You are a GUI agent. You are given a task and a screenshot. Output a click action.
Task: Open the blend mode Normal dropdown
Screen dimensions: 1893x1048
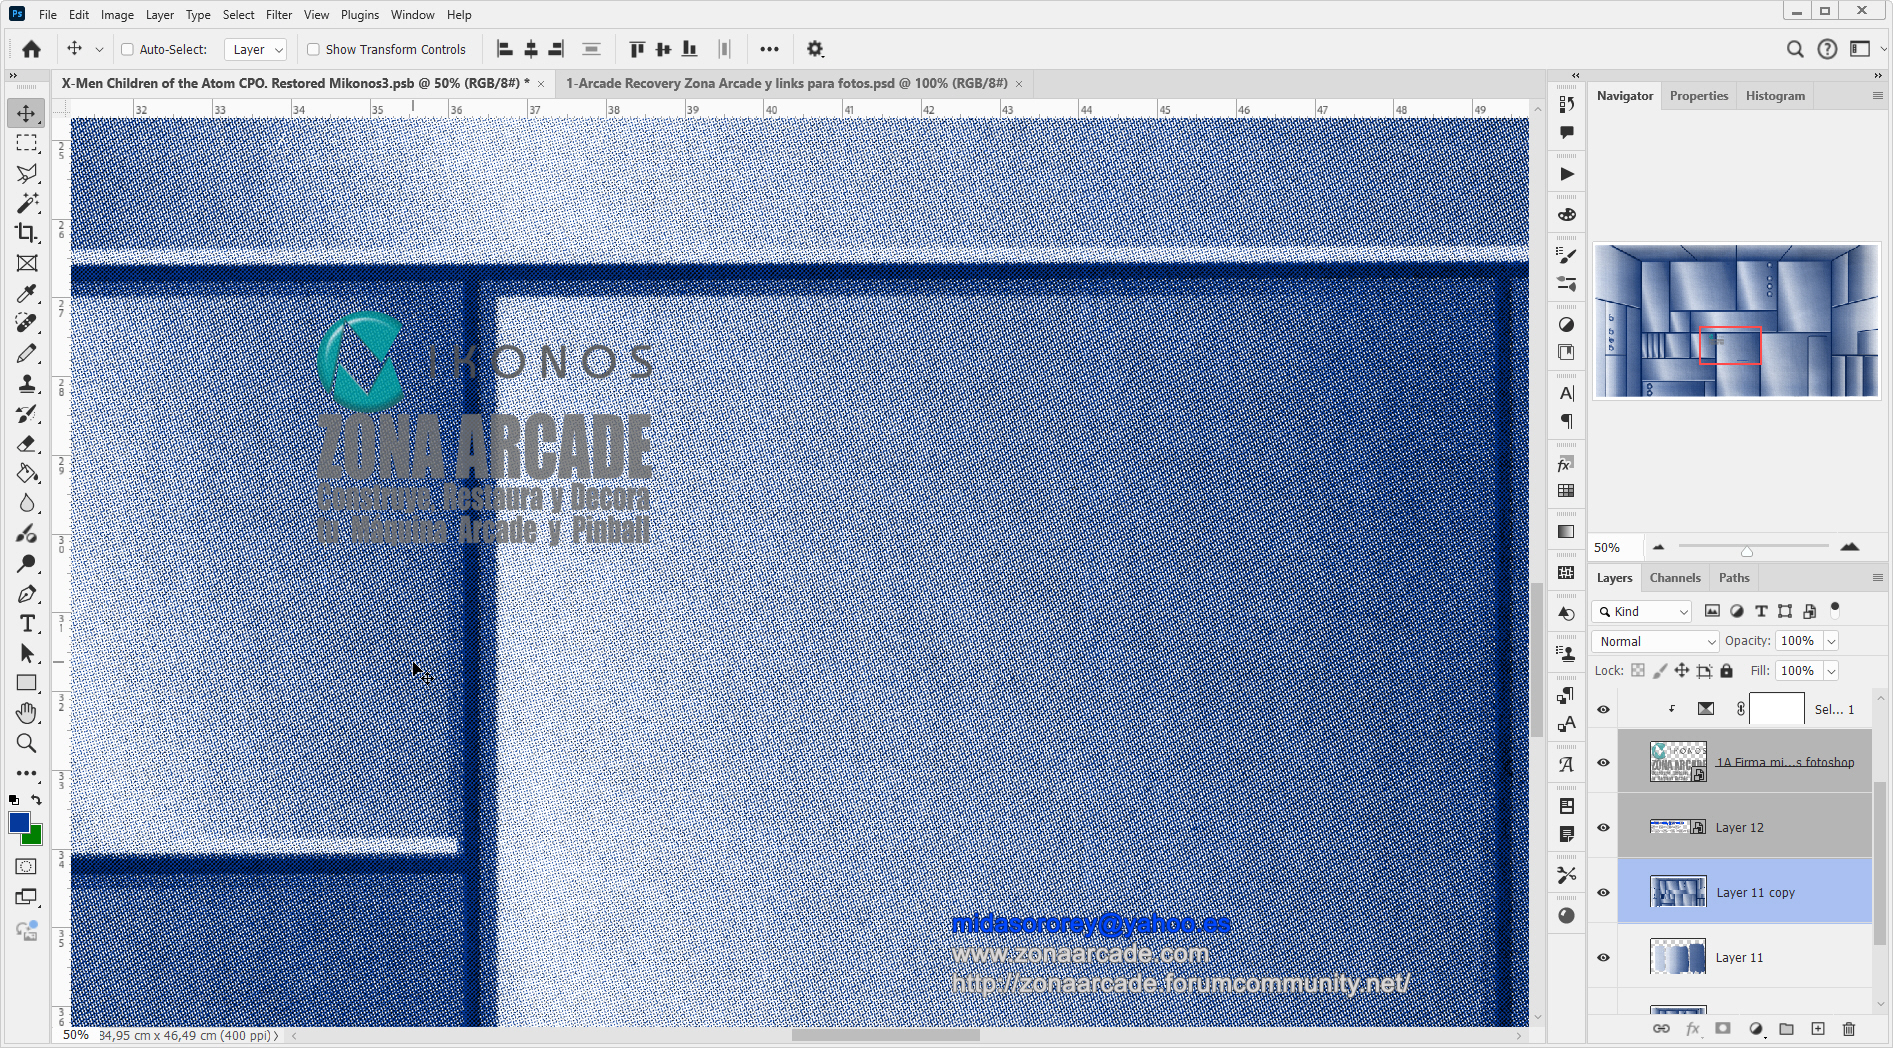coord(1655,641)
